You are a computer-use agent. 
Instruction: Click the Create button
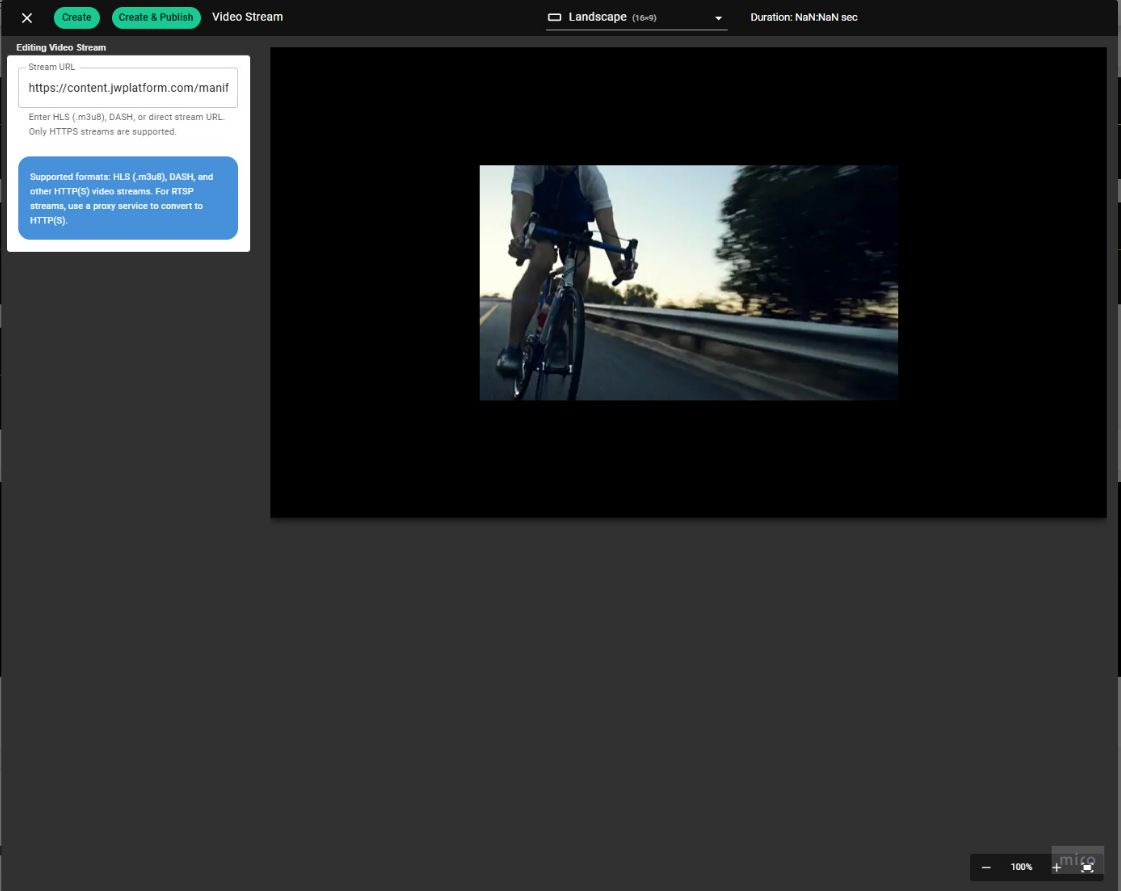click(x=76, y=17)
